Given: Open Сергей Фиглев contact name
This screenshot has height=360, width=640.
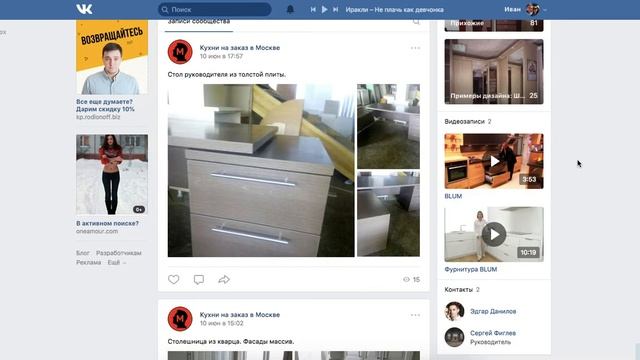Looking at the screenshot, I should tap(493, 333).
